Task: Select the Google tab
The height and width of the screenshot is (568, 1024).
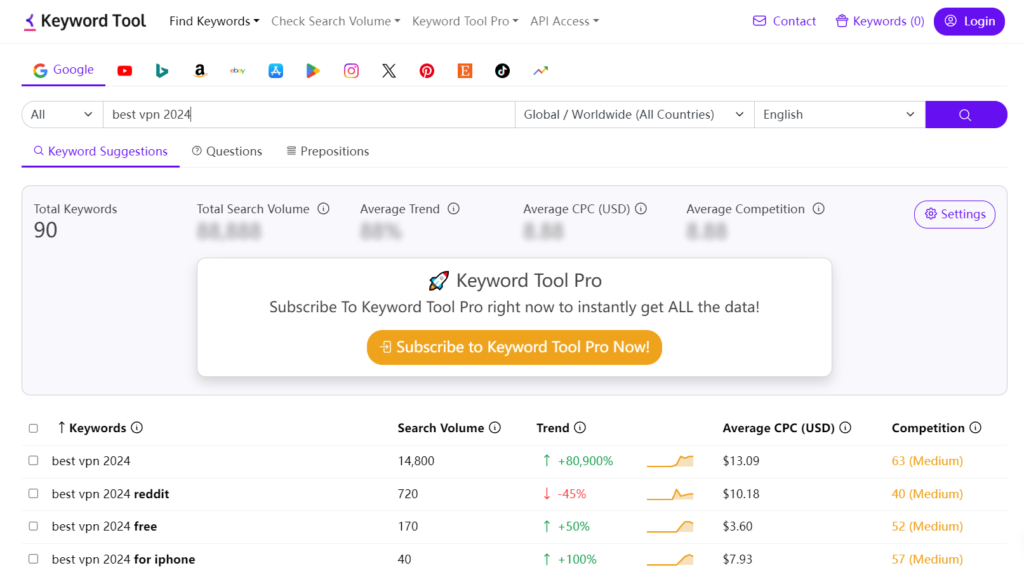Action: (x=63, y=70)
